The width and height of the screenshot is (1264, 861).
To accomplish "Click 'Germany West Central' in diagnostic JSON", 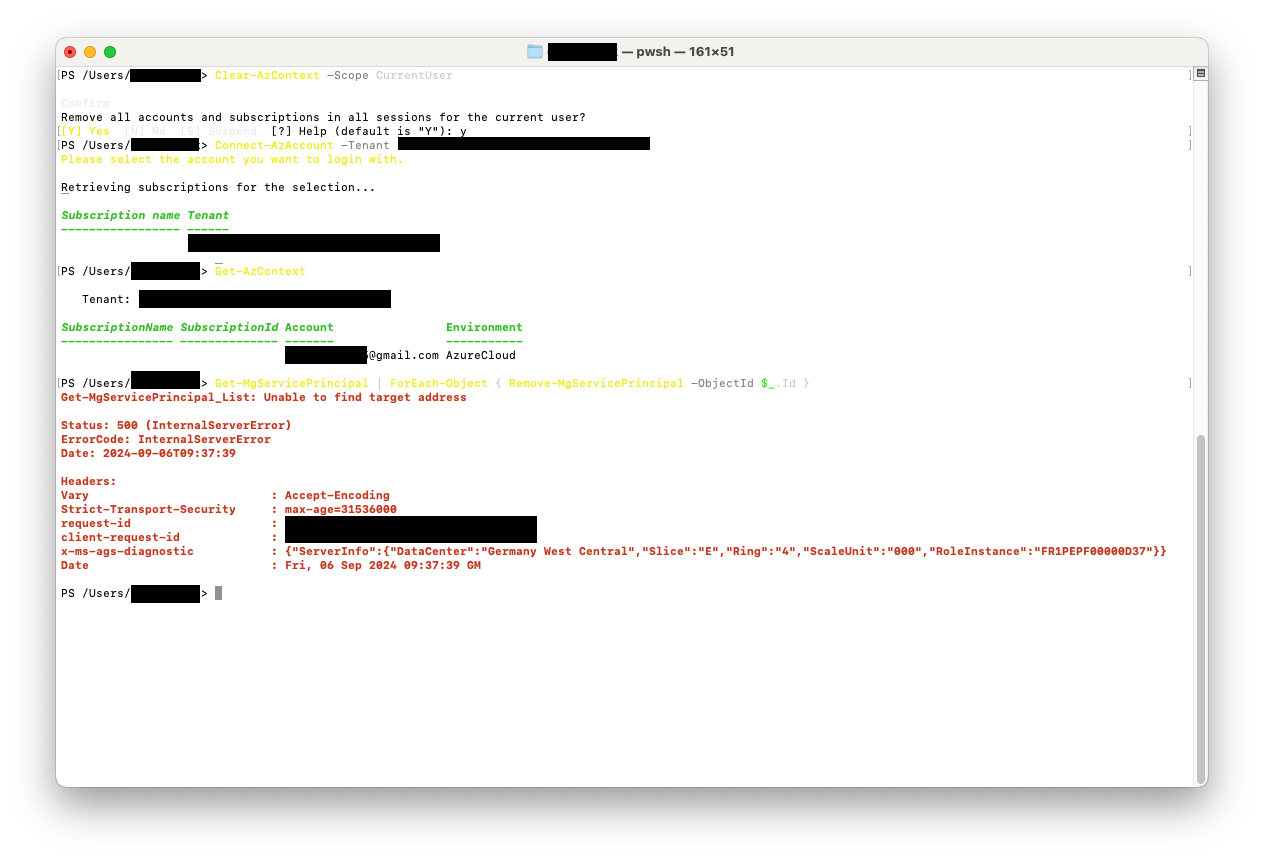I will click(558, 552).
